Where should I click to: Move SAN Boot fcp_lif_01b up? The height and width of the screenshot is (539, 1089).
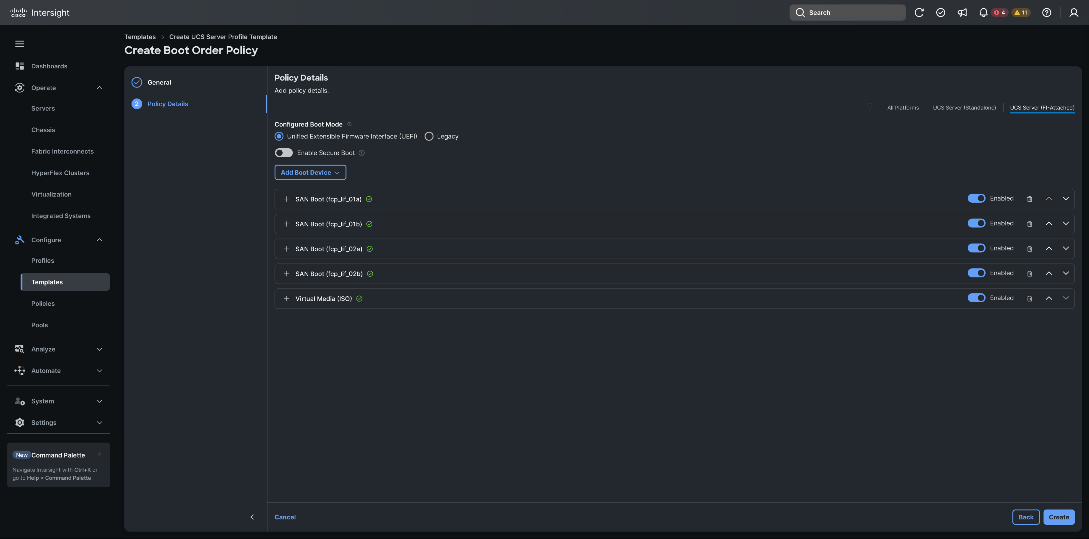(x=1049, y=224)
